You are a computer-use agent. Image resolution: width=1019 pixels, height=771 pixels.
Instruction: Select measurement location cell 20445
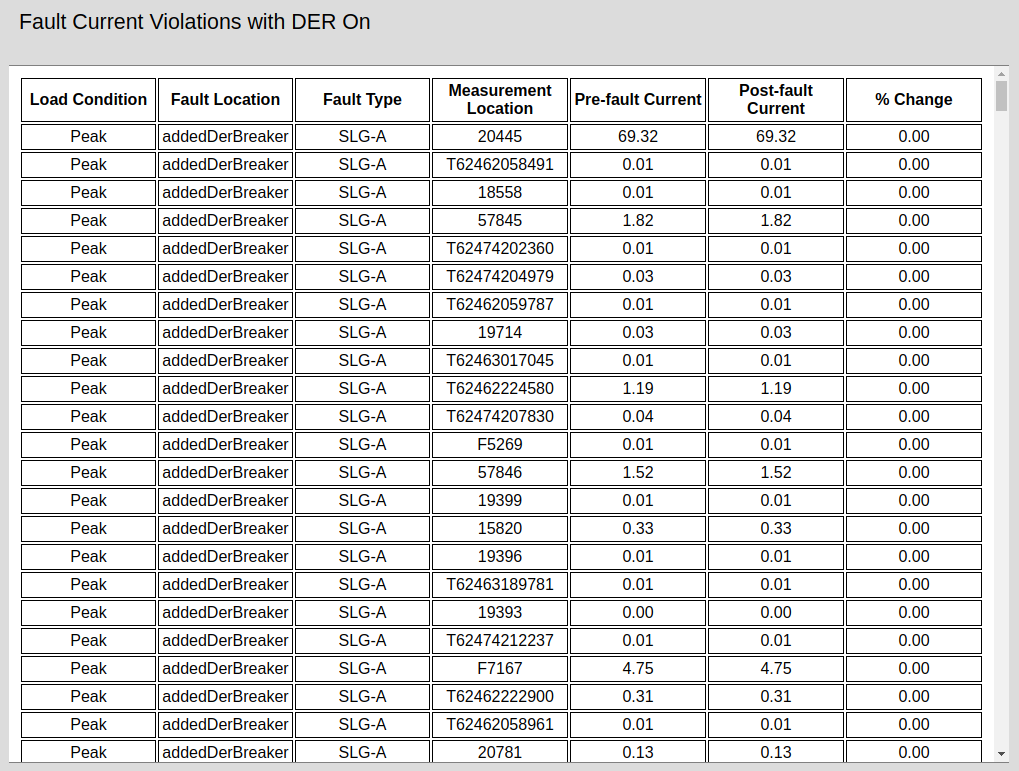(x=500, y=137)
